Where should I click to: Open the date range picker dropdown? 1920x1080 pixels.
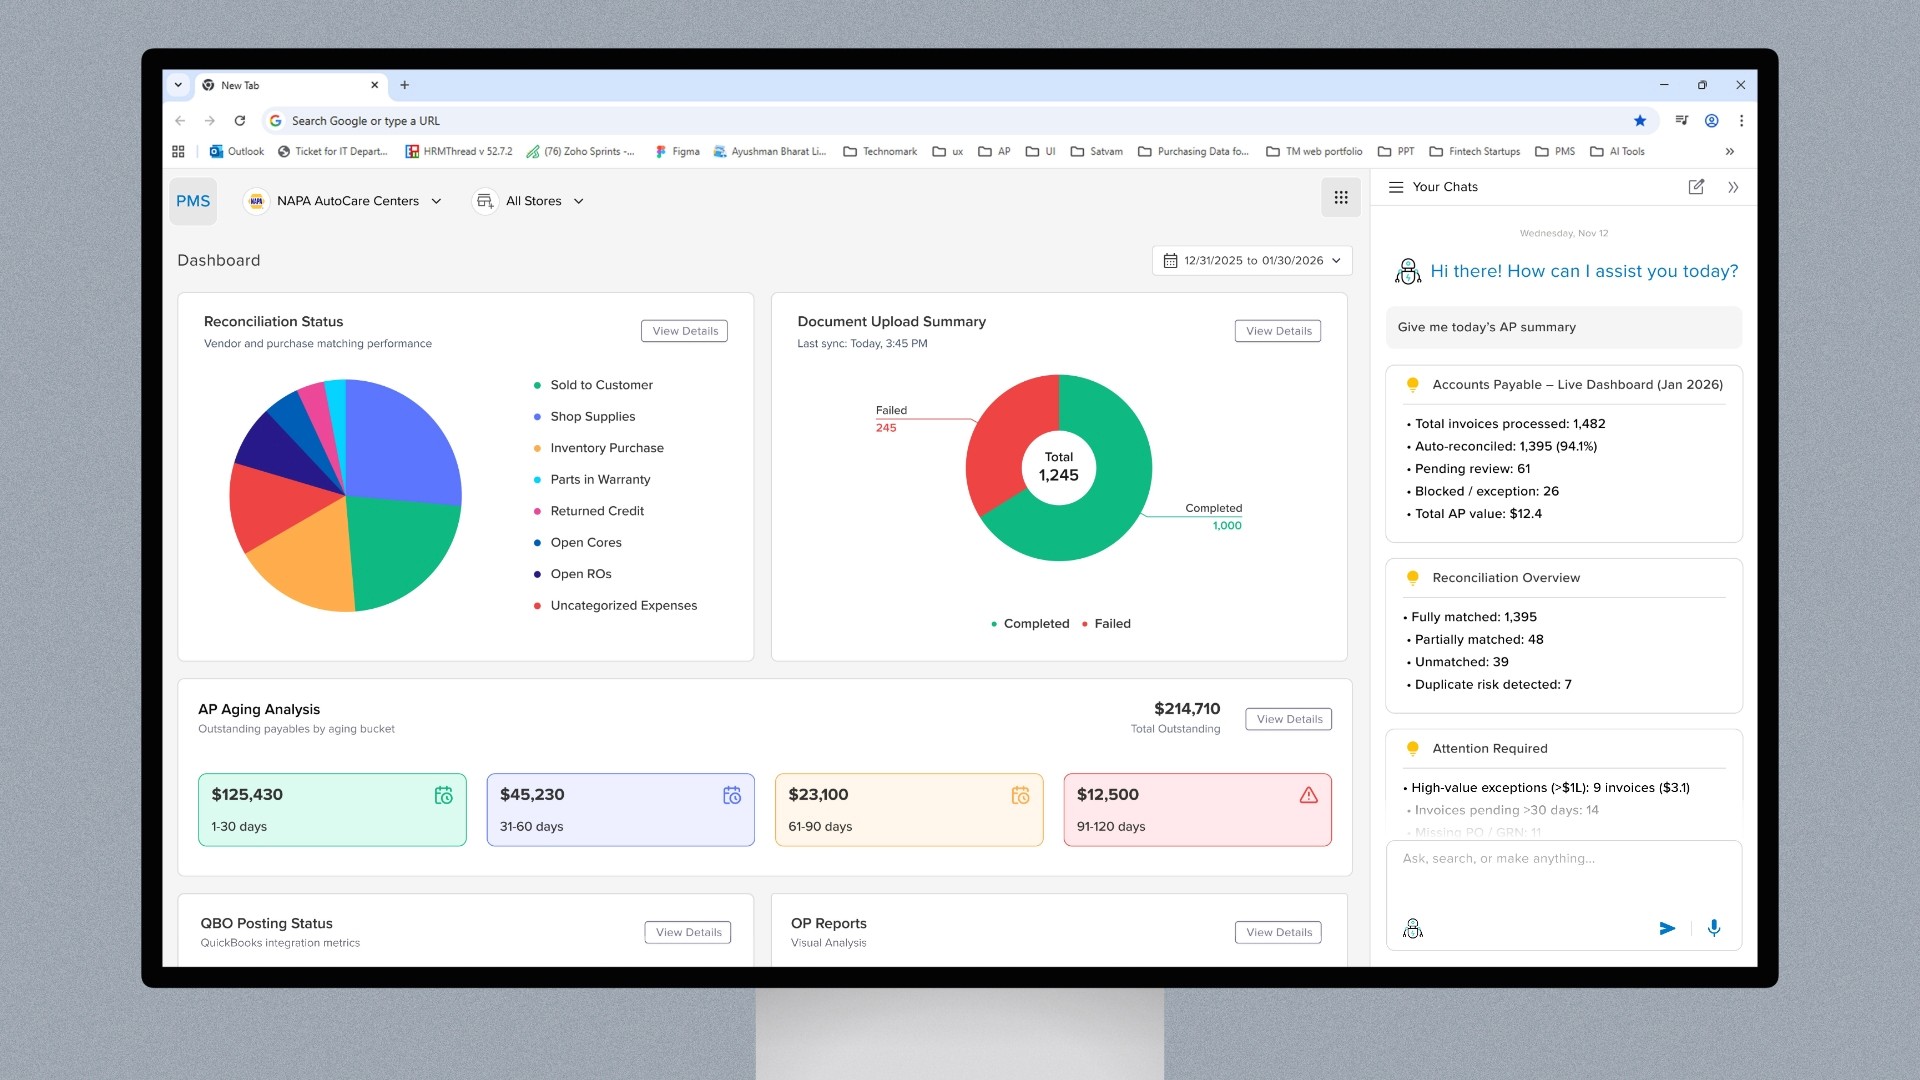(1252, 261)
